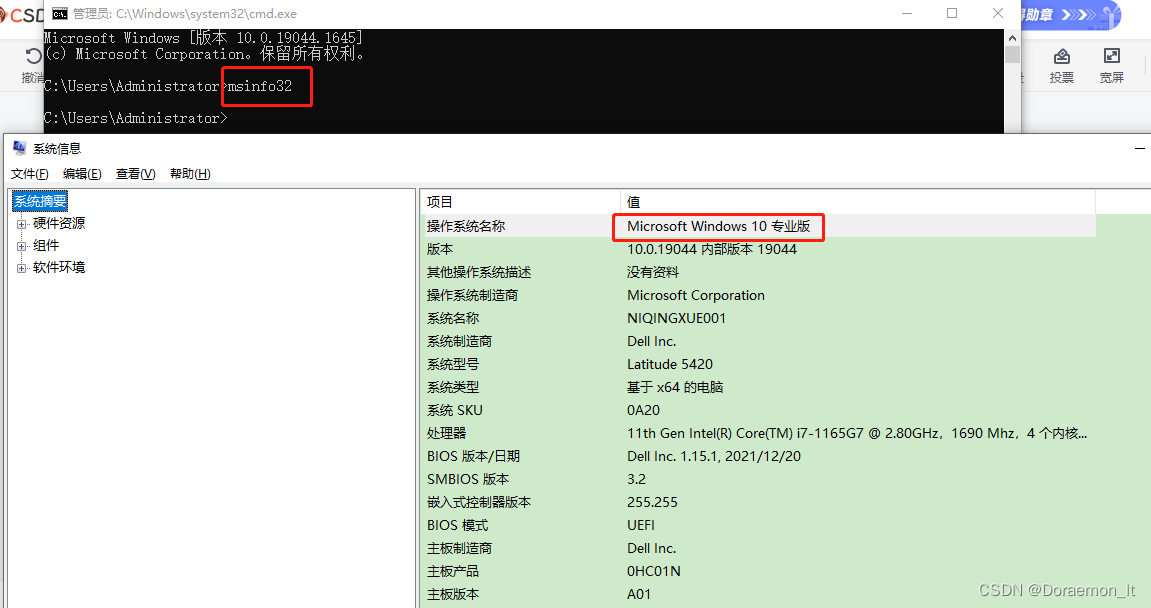Expand the 组件 tree node
This screenshot has width=1151, height=608.
coord(21,246)
